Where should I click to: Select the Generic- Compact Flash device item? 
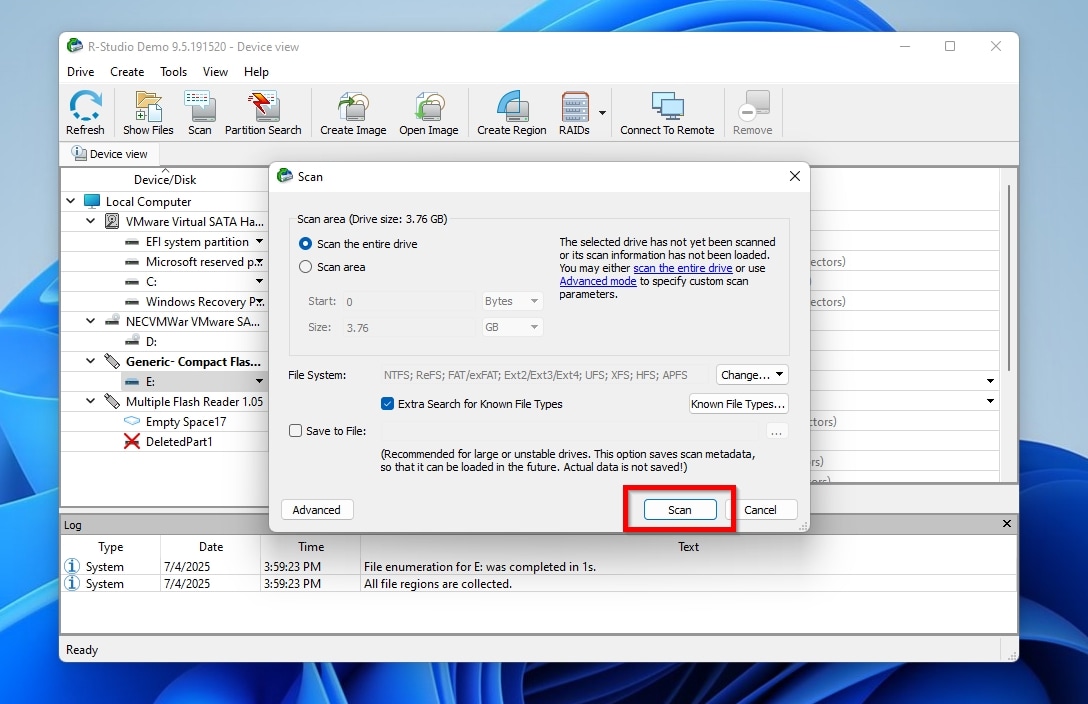[x=192, y=361]
